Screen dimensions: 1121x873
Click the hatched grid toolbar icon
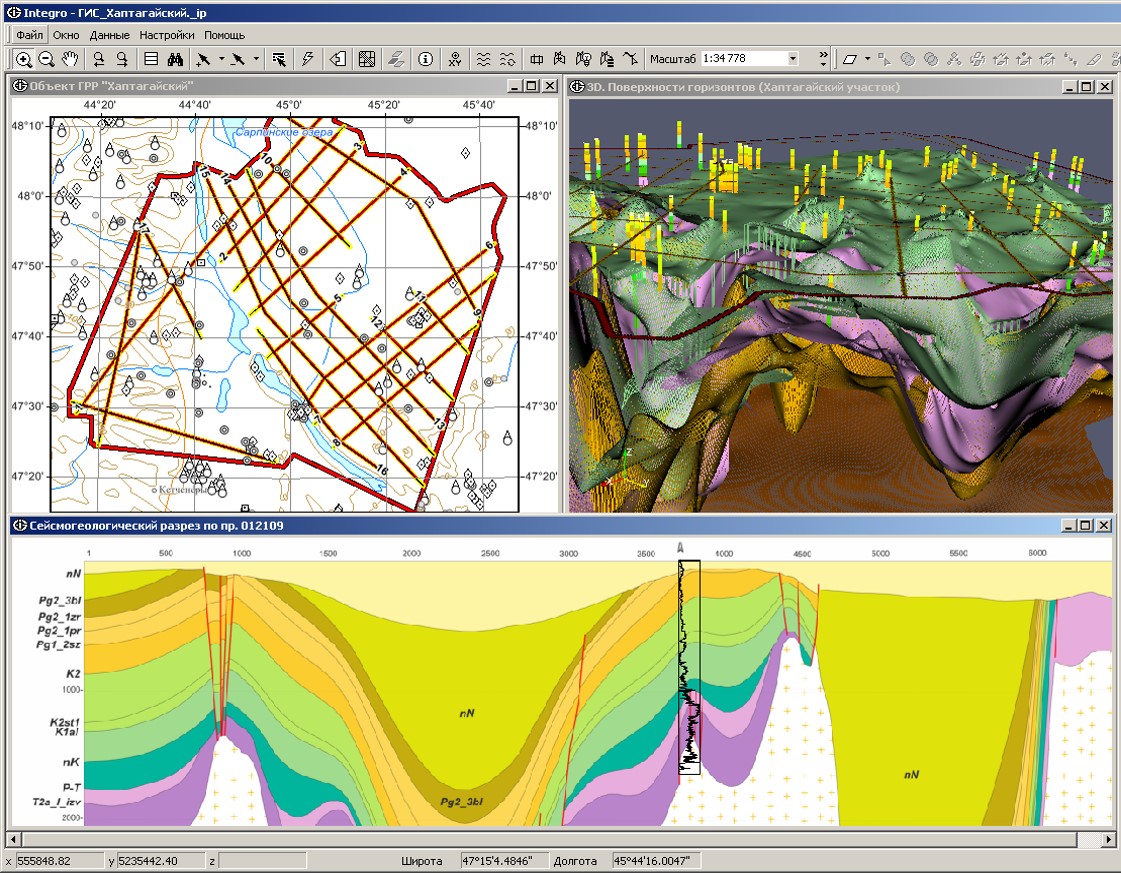tap(367, 59)
